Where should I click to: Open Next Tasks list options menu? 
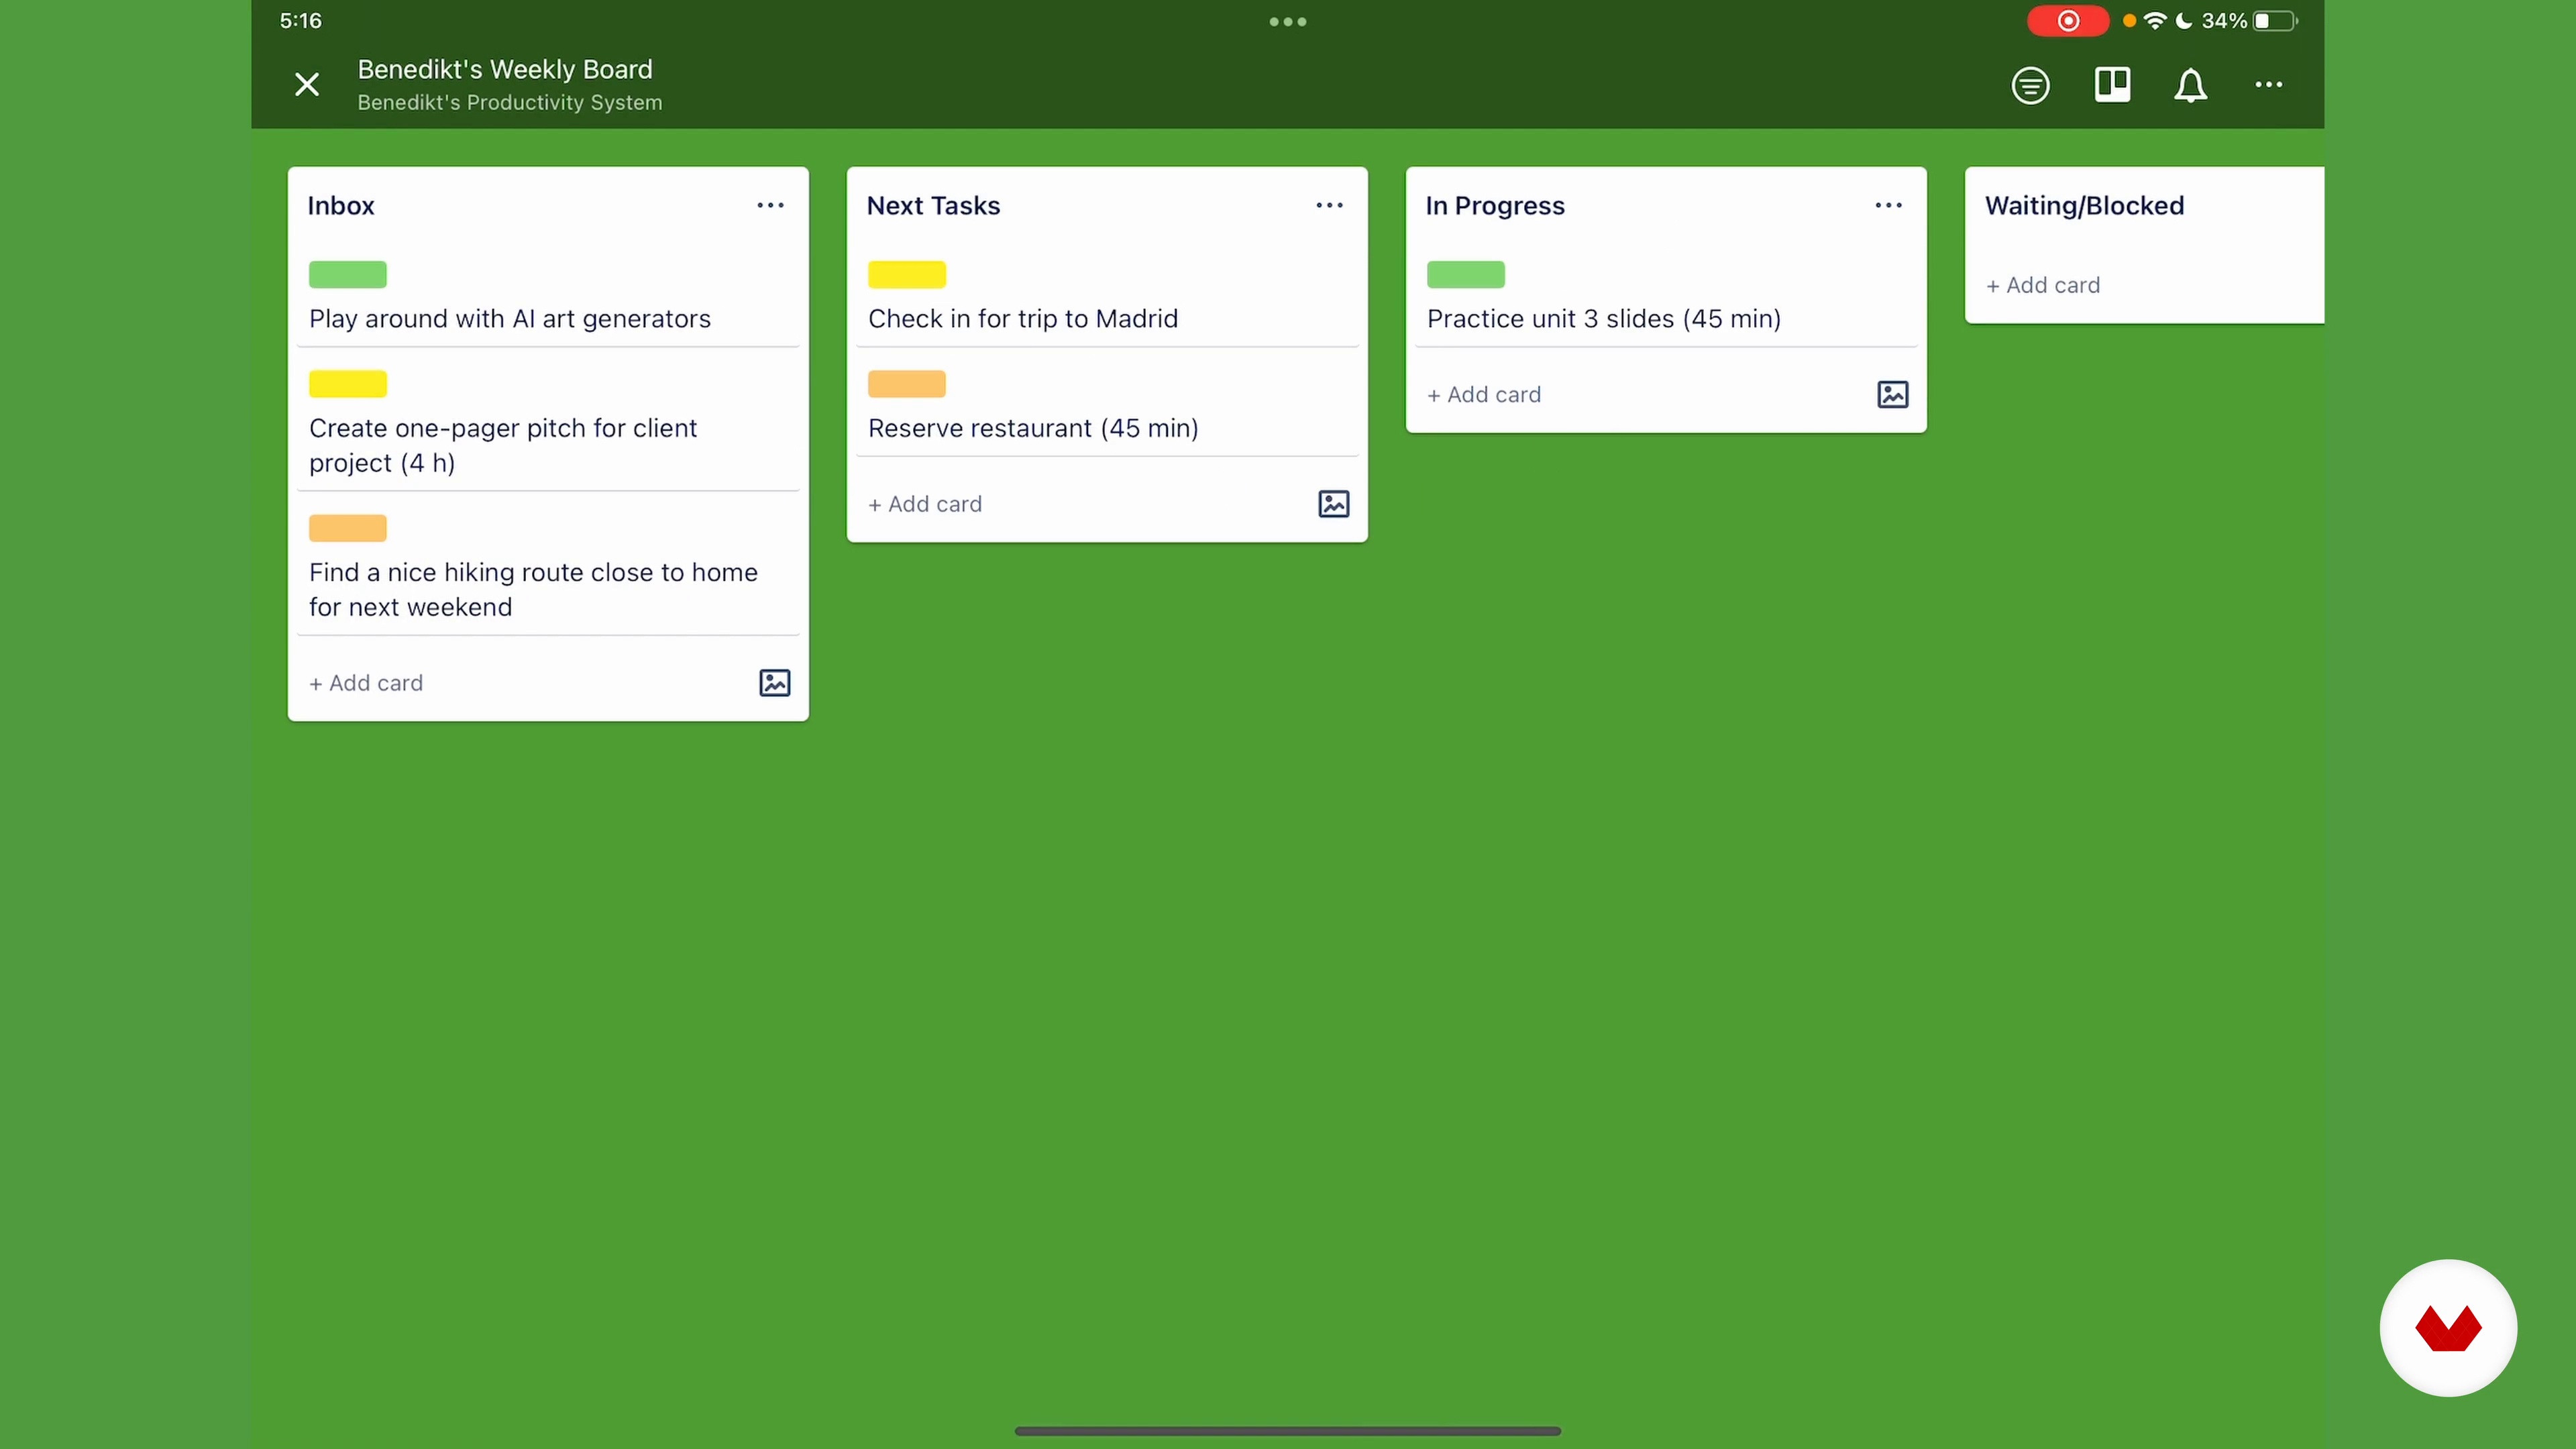[1329, 205]
